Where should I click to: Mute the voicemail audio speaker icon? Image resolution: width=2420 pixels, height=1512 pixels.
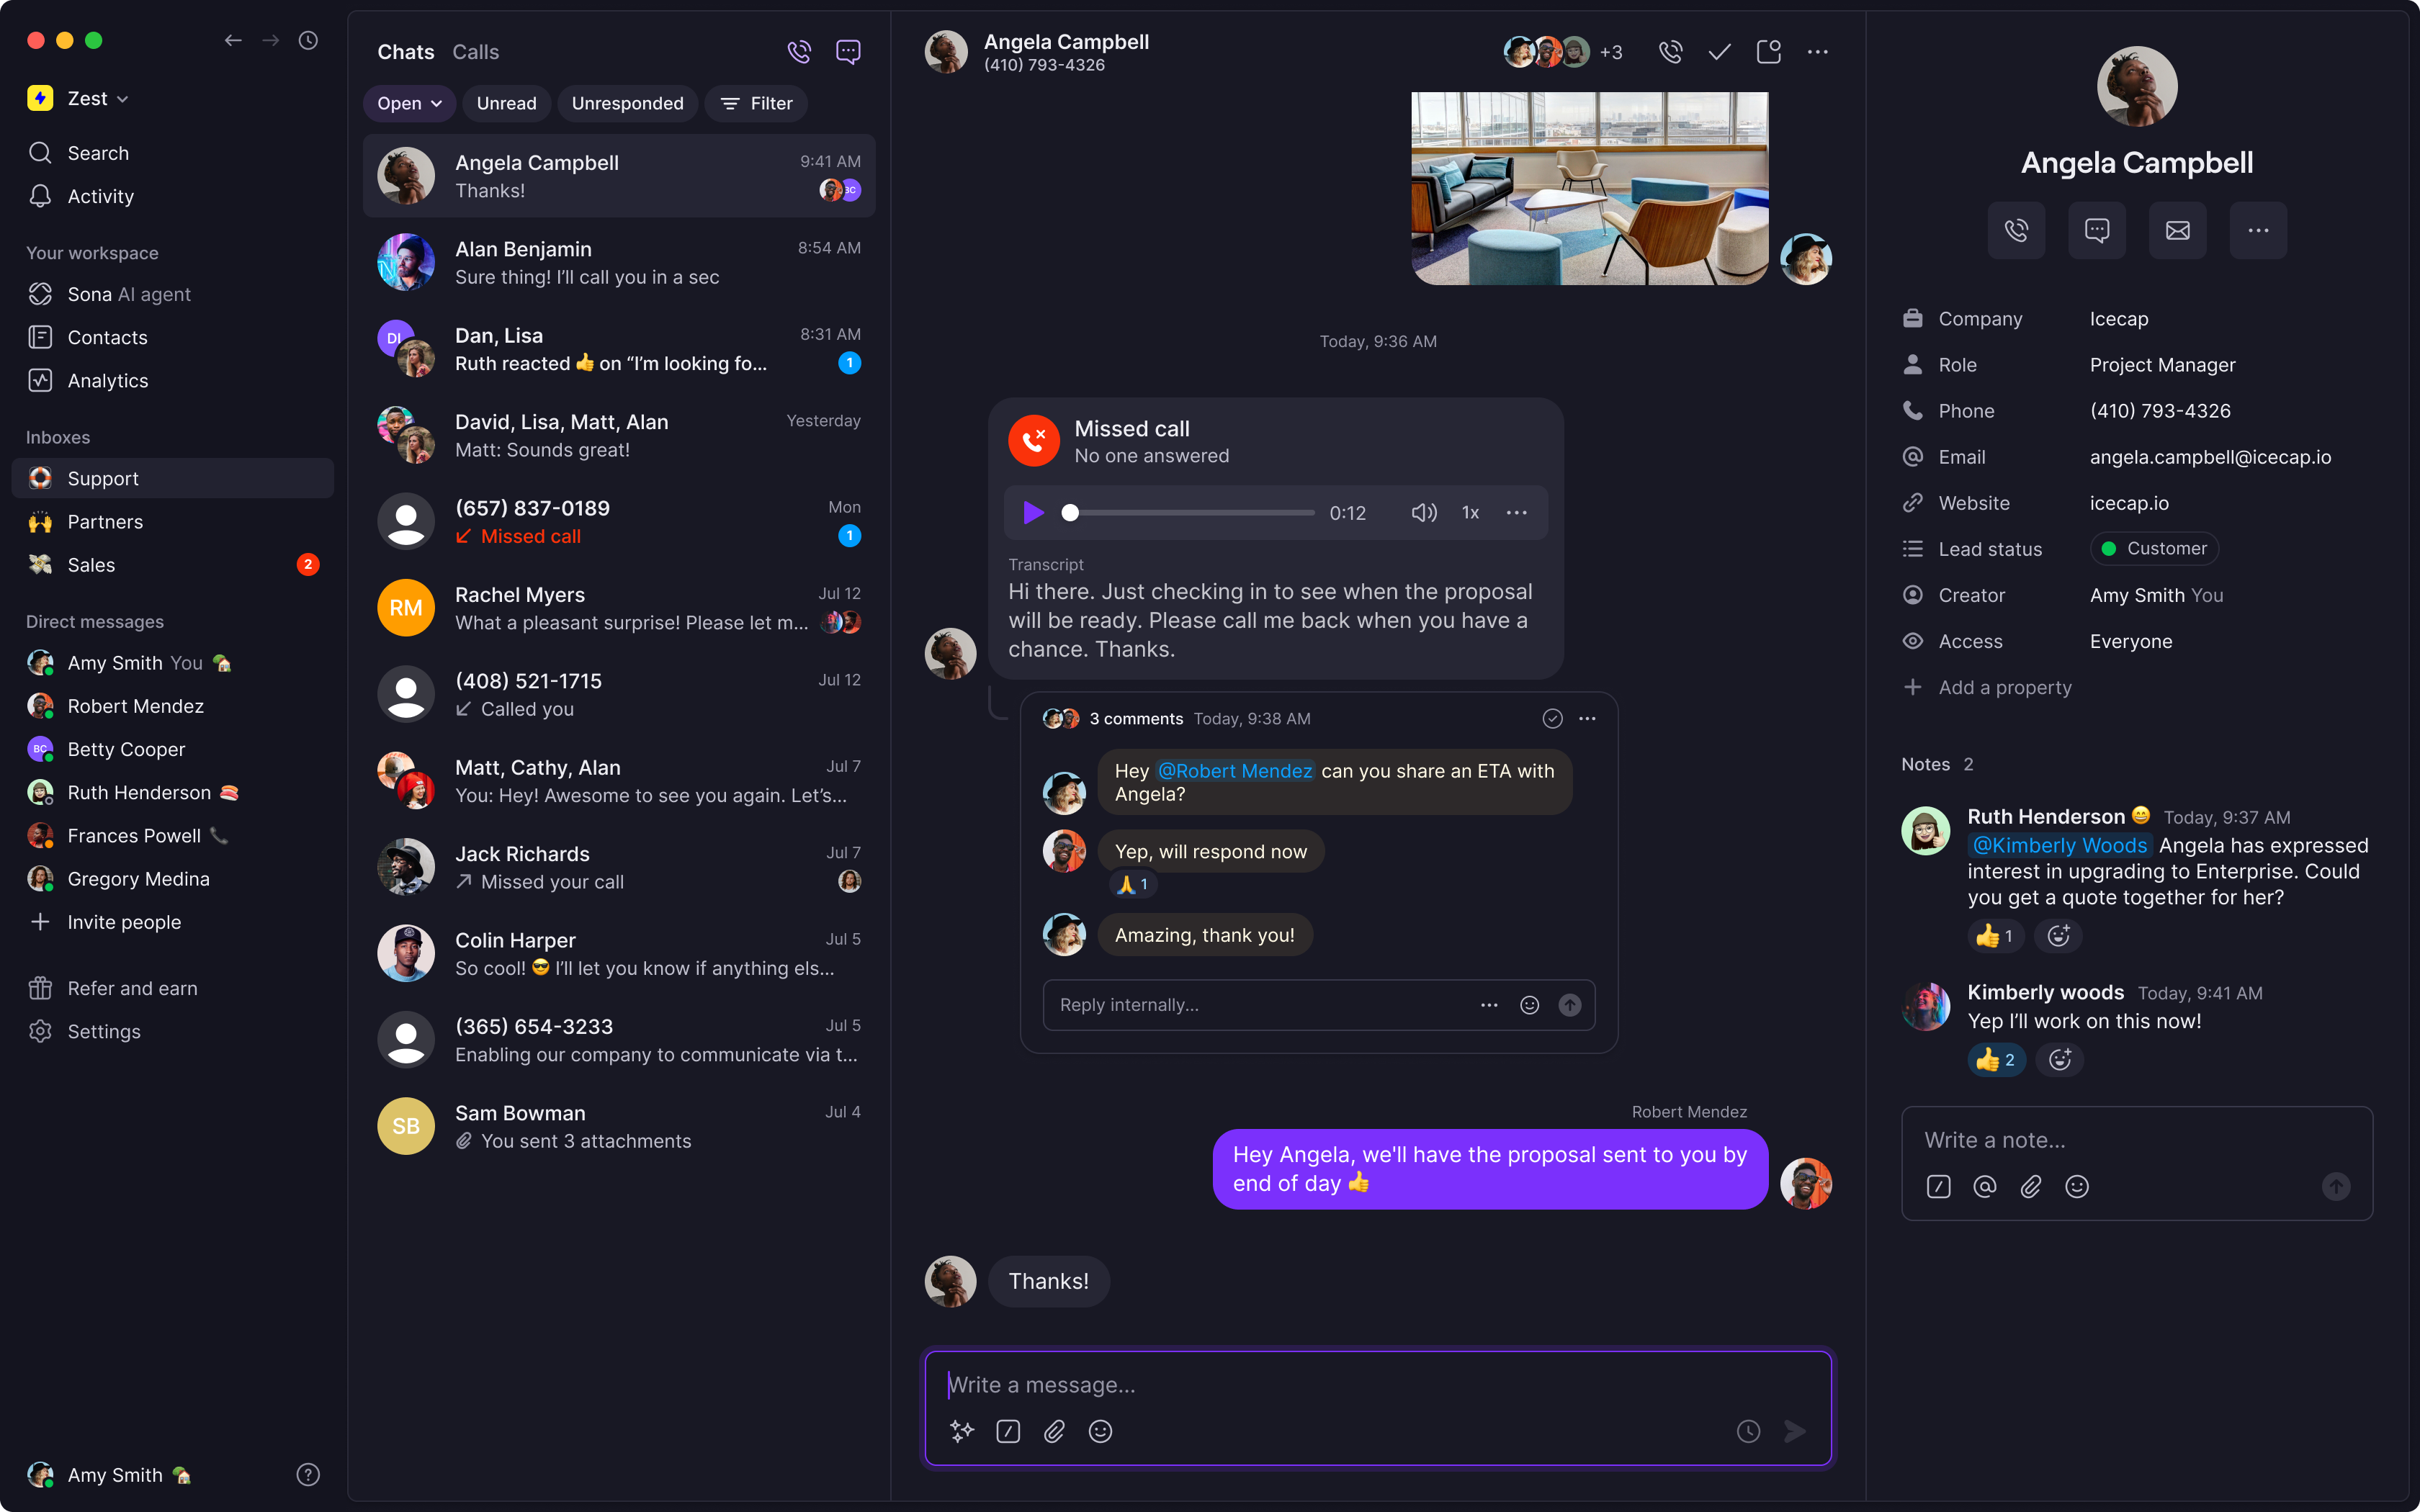[x=1423, y=513]
